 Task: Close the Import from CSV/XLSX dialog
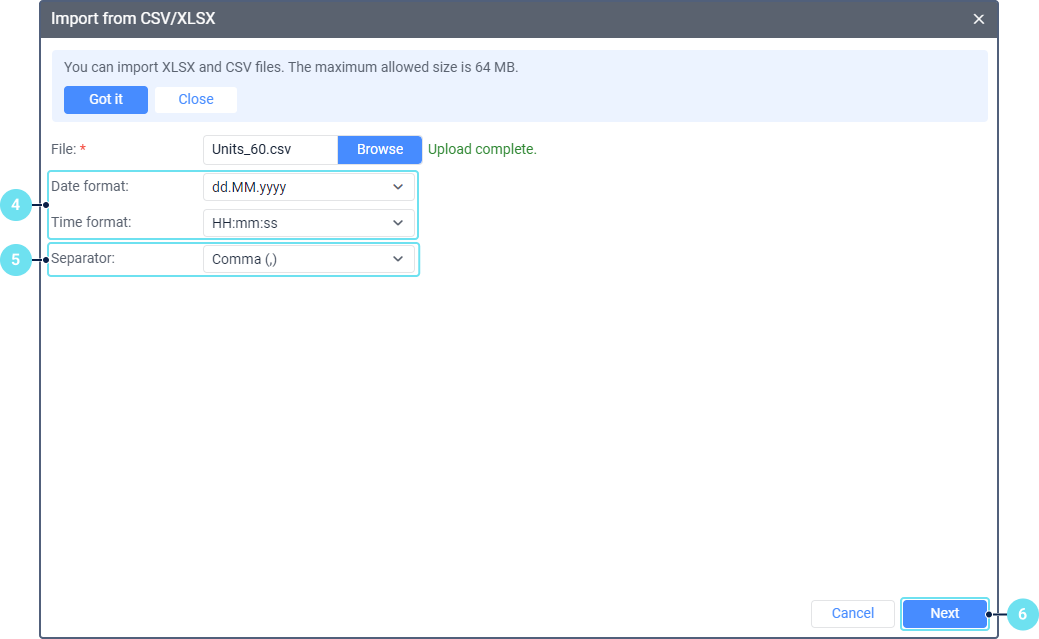pos(978,19)
